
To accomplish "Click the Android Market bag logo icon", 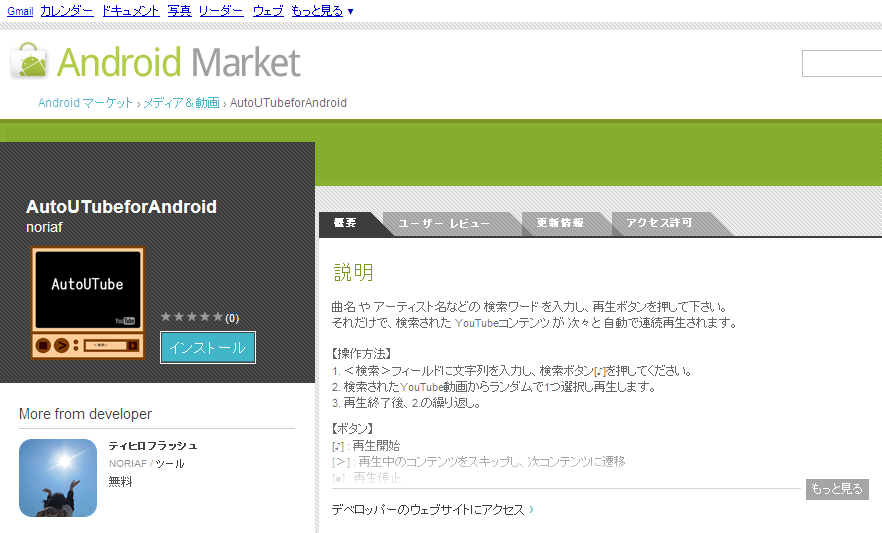I will click(x=29, y=61).
